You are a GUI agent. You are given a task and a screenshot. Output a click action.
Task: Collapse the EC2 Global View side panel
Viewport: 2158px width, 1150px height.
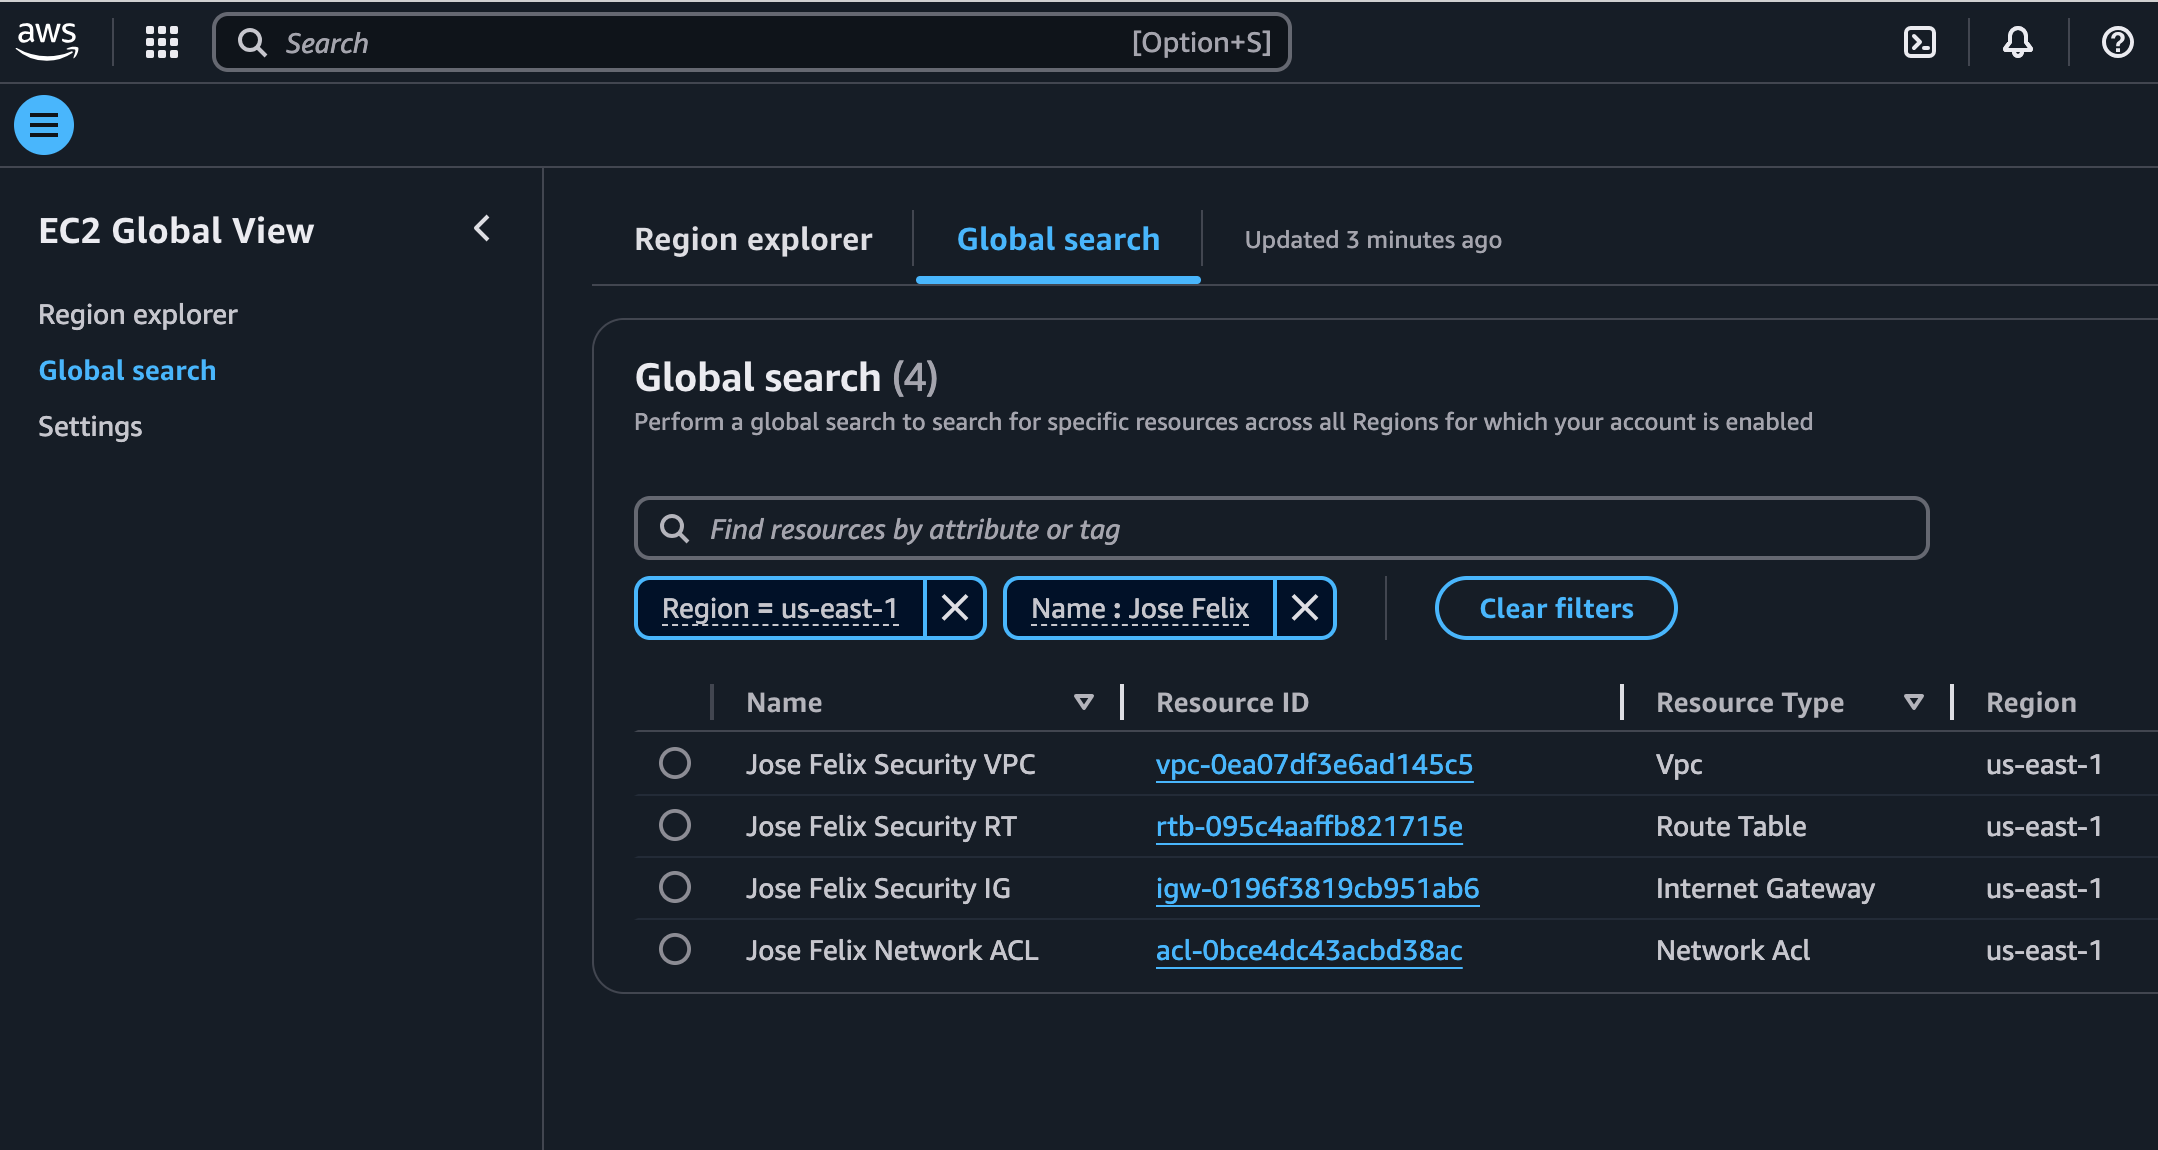click(x=482, y=229)
